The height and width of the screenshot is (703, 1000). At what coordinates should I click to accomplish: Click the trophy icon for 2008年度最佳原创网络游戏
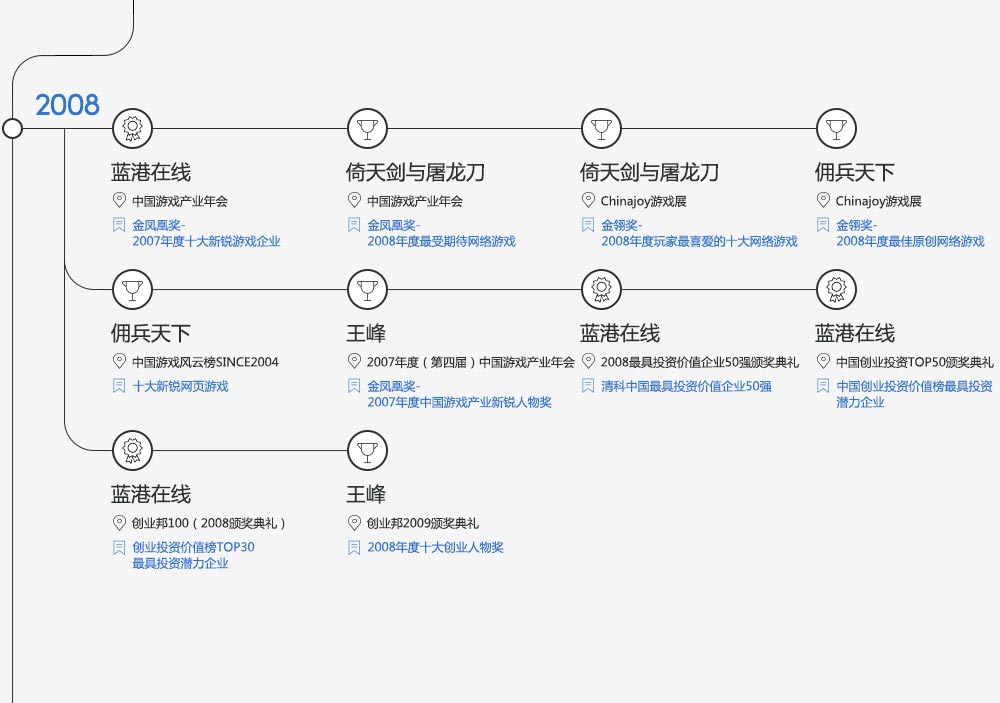point(836,128)
